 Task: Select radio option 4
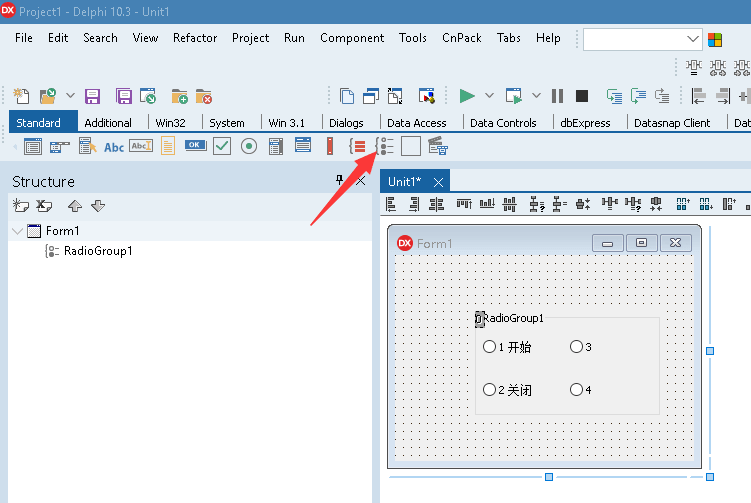click(x=581, y=390)
